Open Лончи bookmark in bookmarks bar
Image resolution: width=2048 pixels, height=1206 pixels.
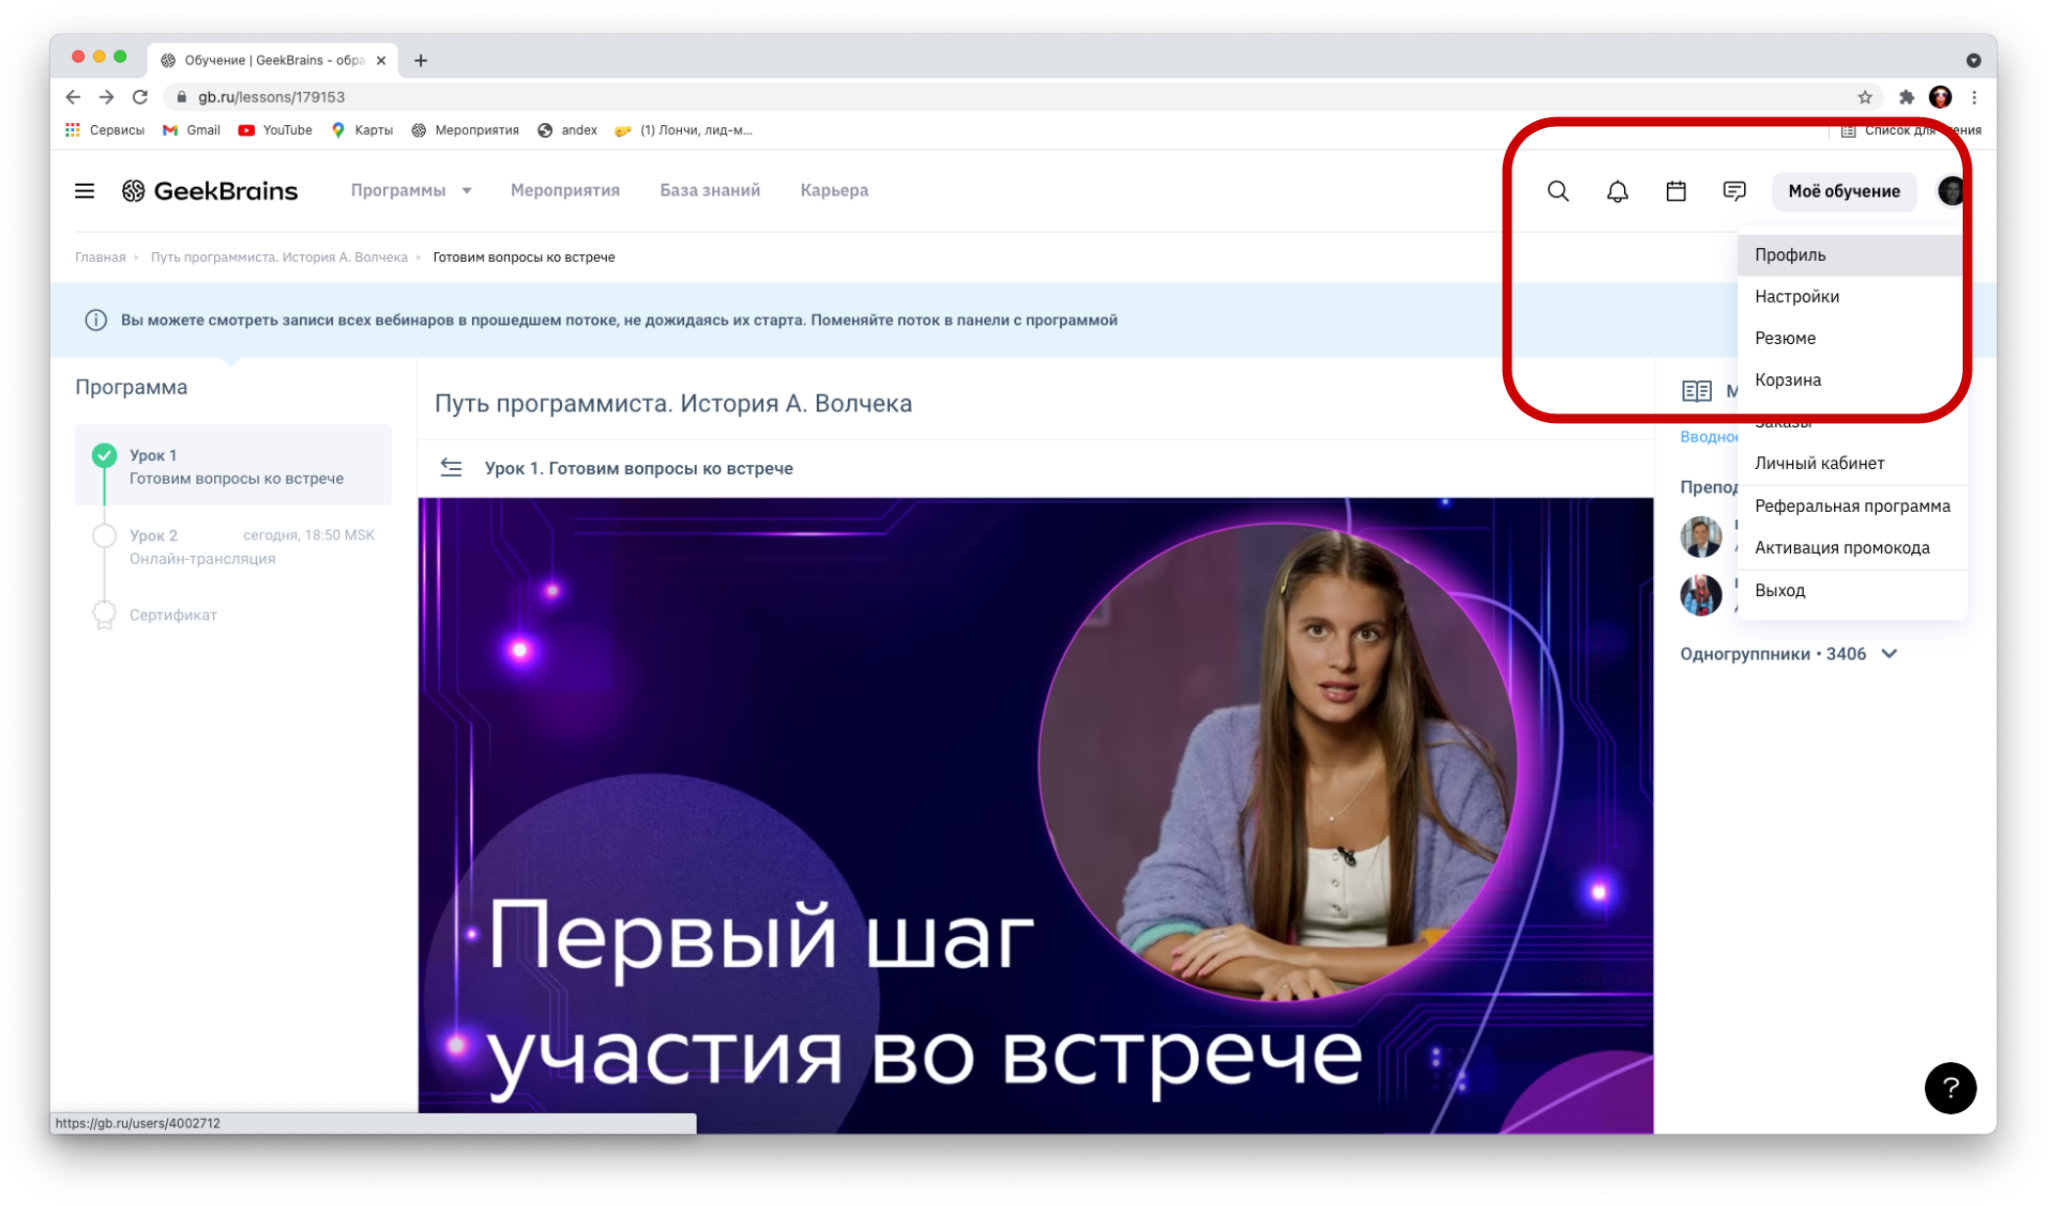tap(683, 130)
